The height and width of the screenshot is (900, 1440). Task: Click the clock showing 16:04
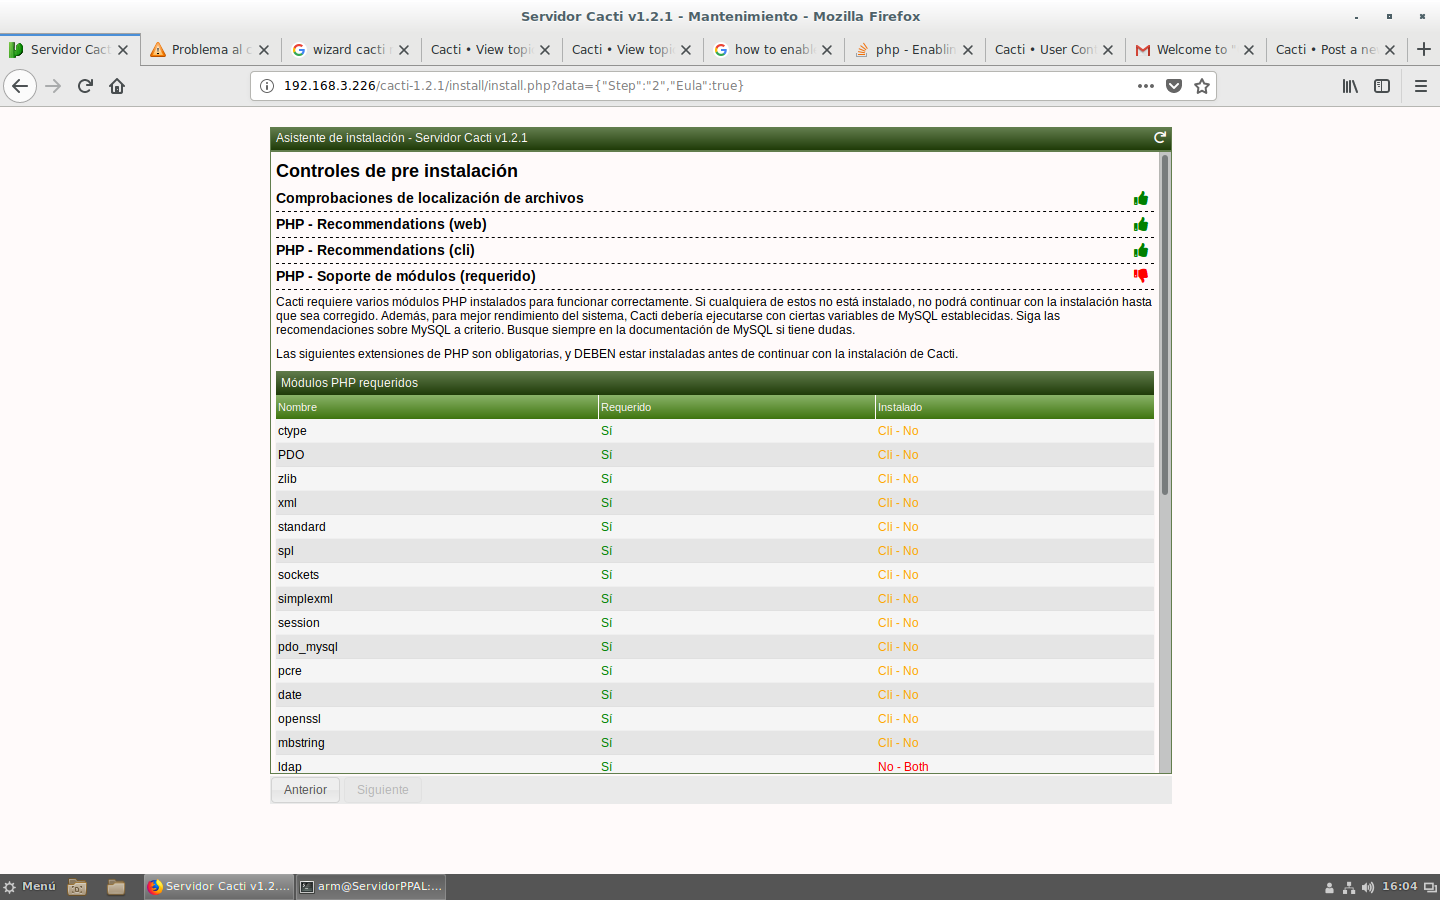(x=1399, y=887)
